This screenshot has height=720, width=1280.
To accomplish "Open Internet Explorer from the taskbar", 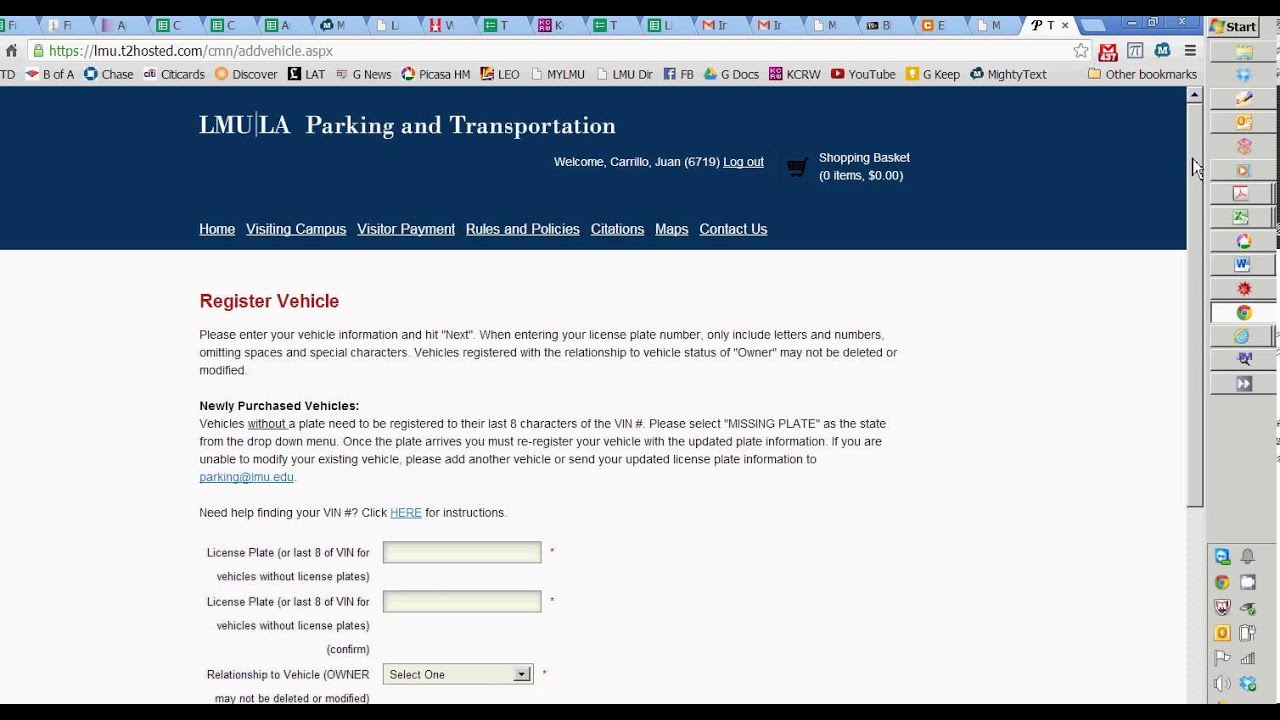I will point(1241,336).
